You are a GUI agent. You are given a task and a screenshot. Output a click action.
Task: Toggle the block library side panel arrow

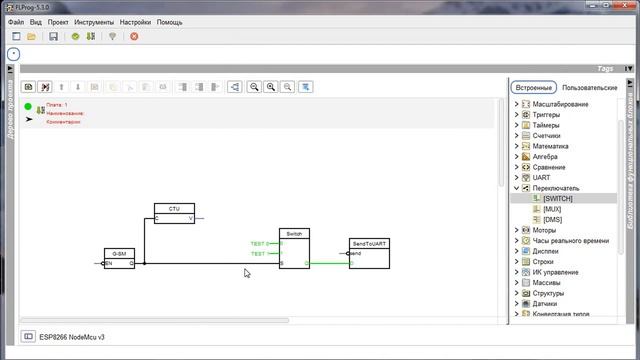point(630,83)
